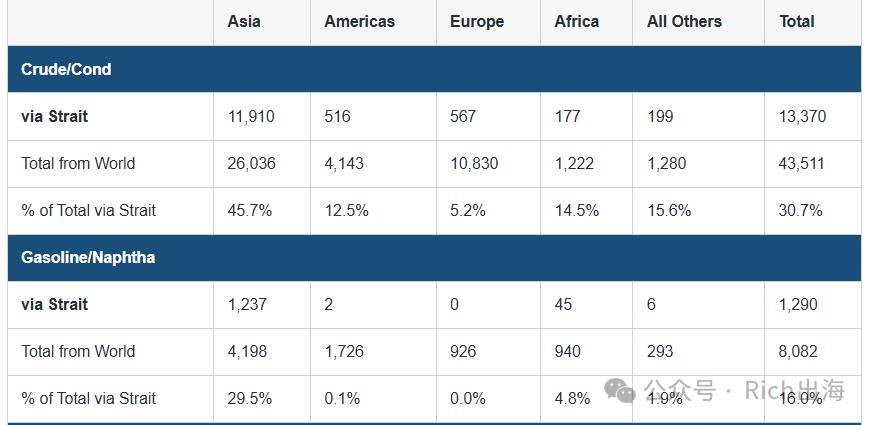Click the Gasoline via Strait Asia value 1,237
Viewport: 872px width, 425px height.
tap(247, 305)
